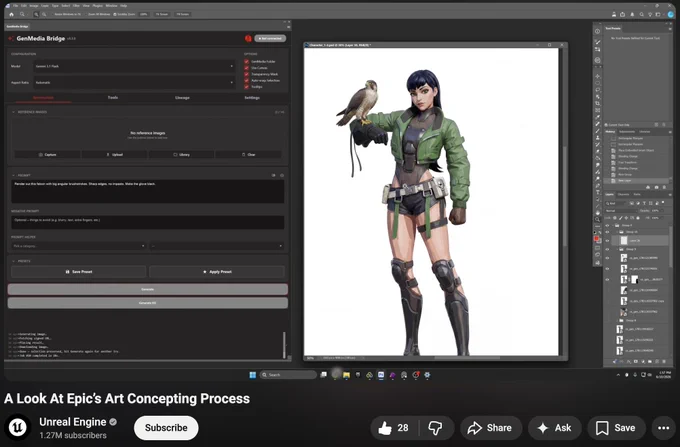
Task: Switch to the GenMedia Settings tab
Action: click(x=252, y=98)
